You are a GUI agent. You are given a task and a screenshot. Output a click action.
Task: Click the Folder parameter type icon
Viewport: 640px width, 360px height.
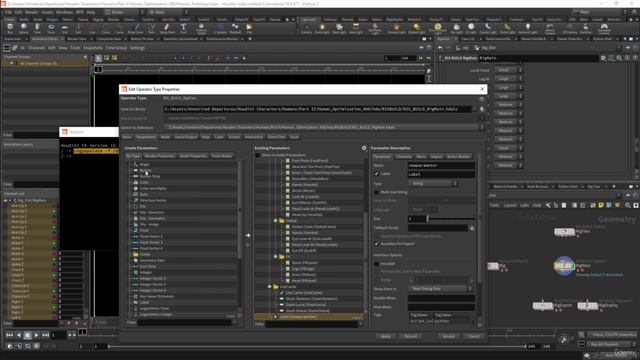[136, 254]
